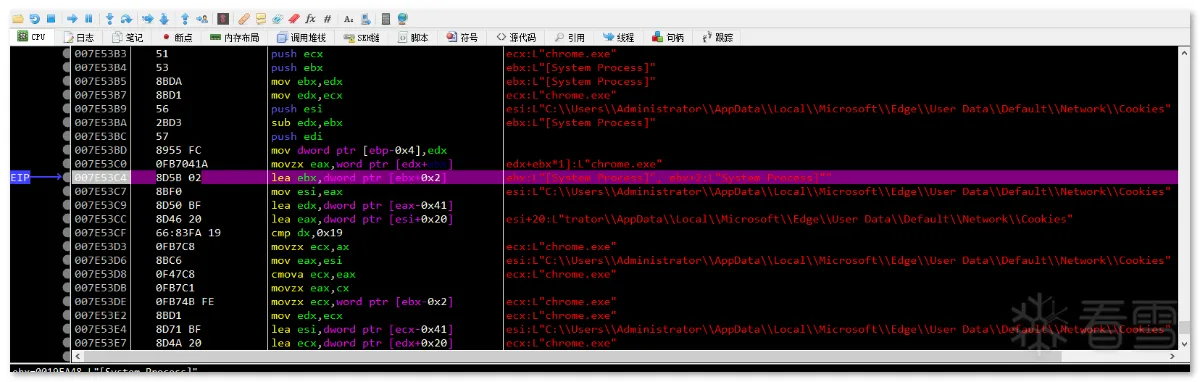Open the 引用 (References) tab
The width and height of the screenshot is (1200, 382).
pos(569,37)
